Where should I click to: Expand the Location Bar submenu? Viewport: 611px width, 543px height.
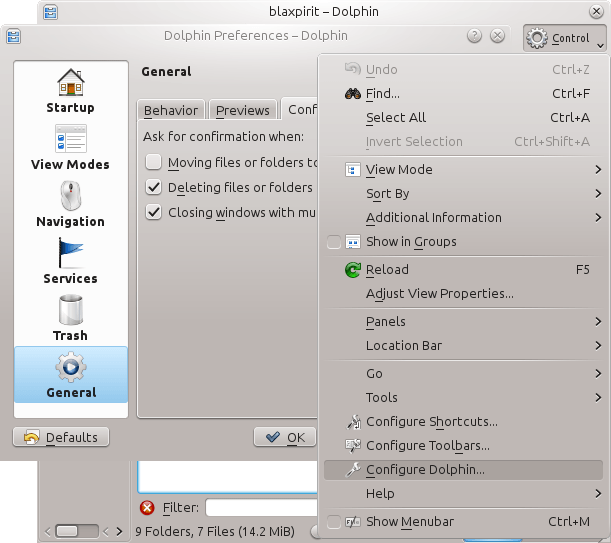click(x=463, y=346)
